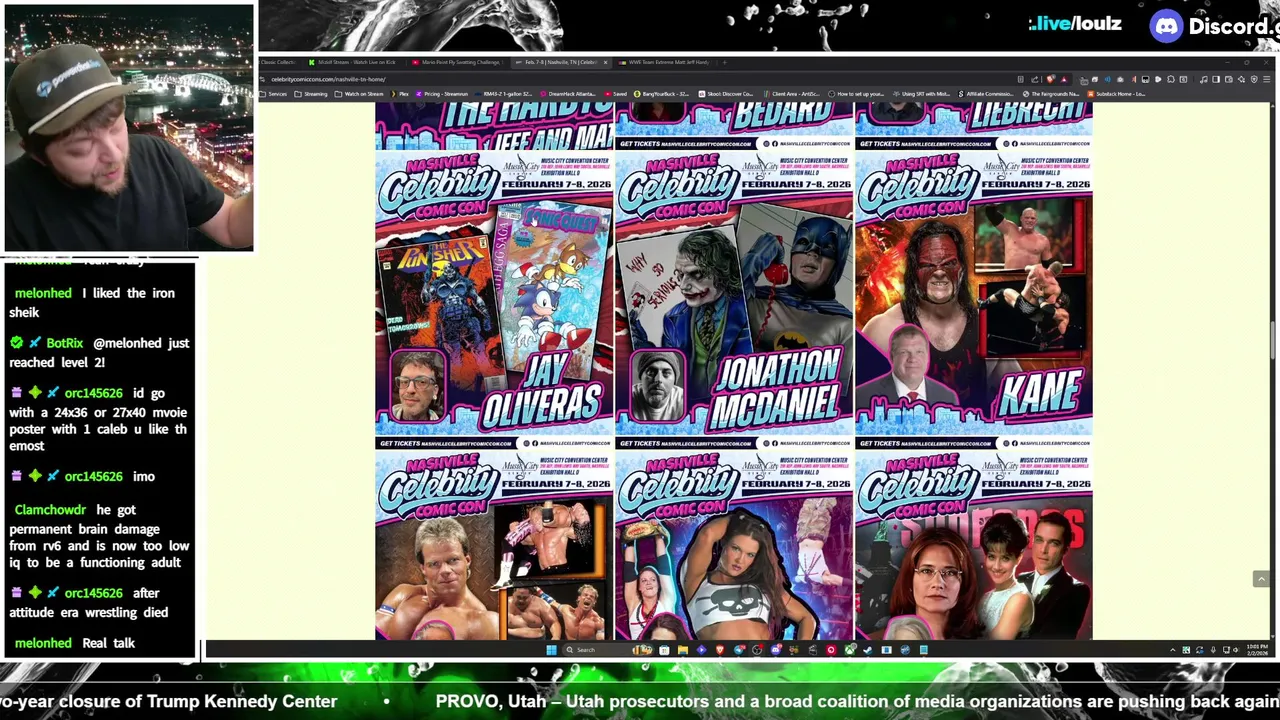Click the browser vertical scrollbar
Screen dimensions: 1280x720
(x=1272, y=340)
